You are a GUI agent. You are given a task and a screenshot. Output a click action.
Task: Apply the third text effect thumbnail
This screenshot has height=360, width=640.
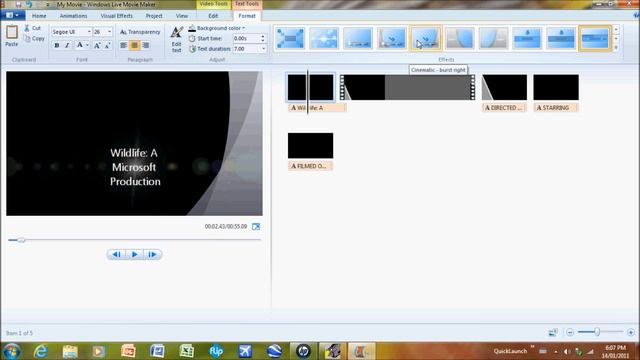coord(358,38)
